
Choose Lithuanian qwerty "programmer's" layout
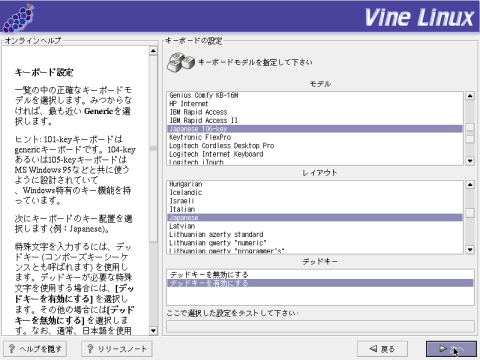pyautogui.click(x=315, y=250)
